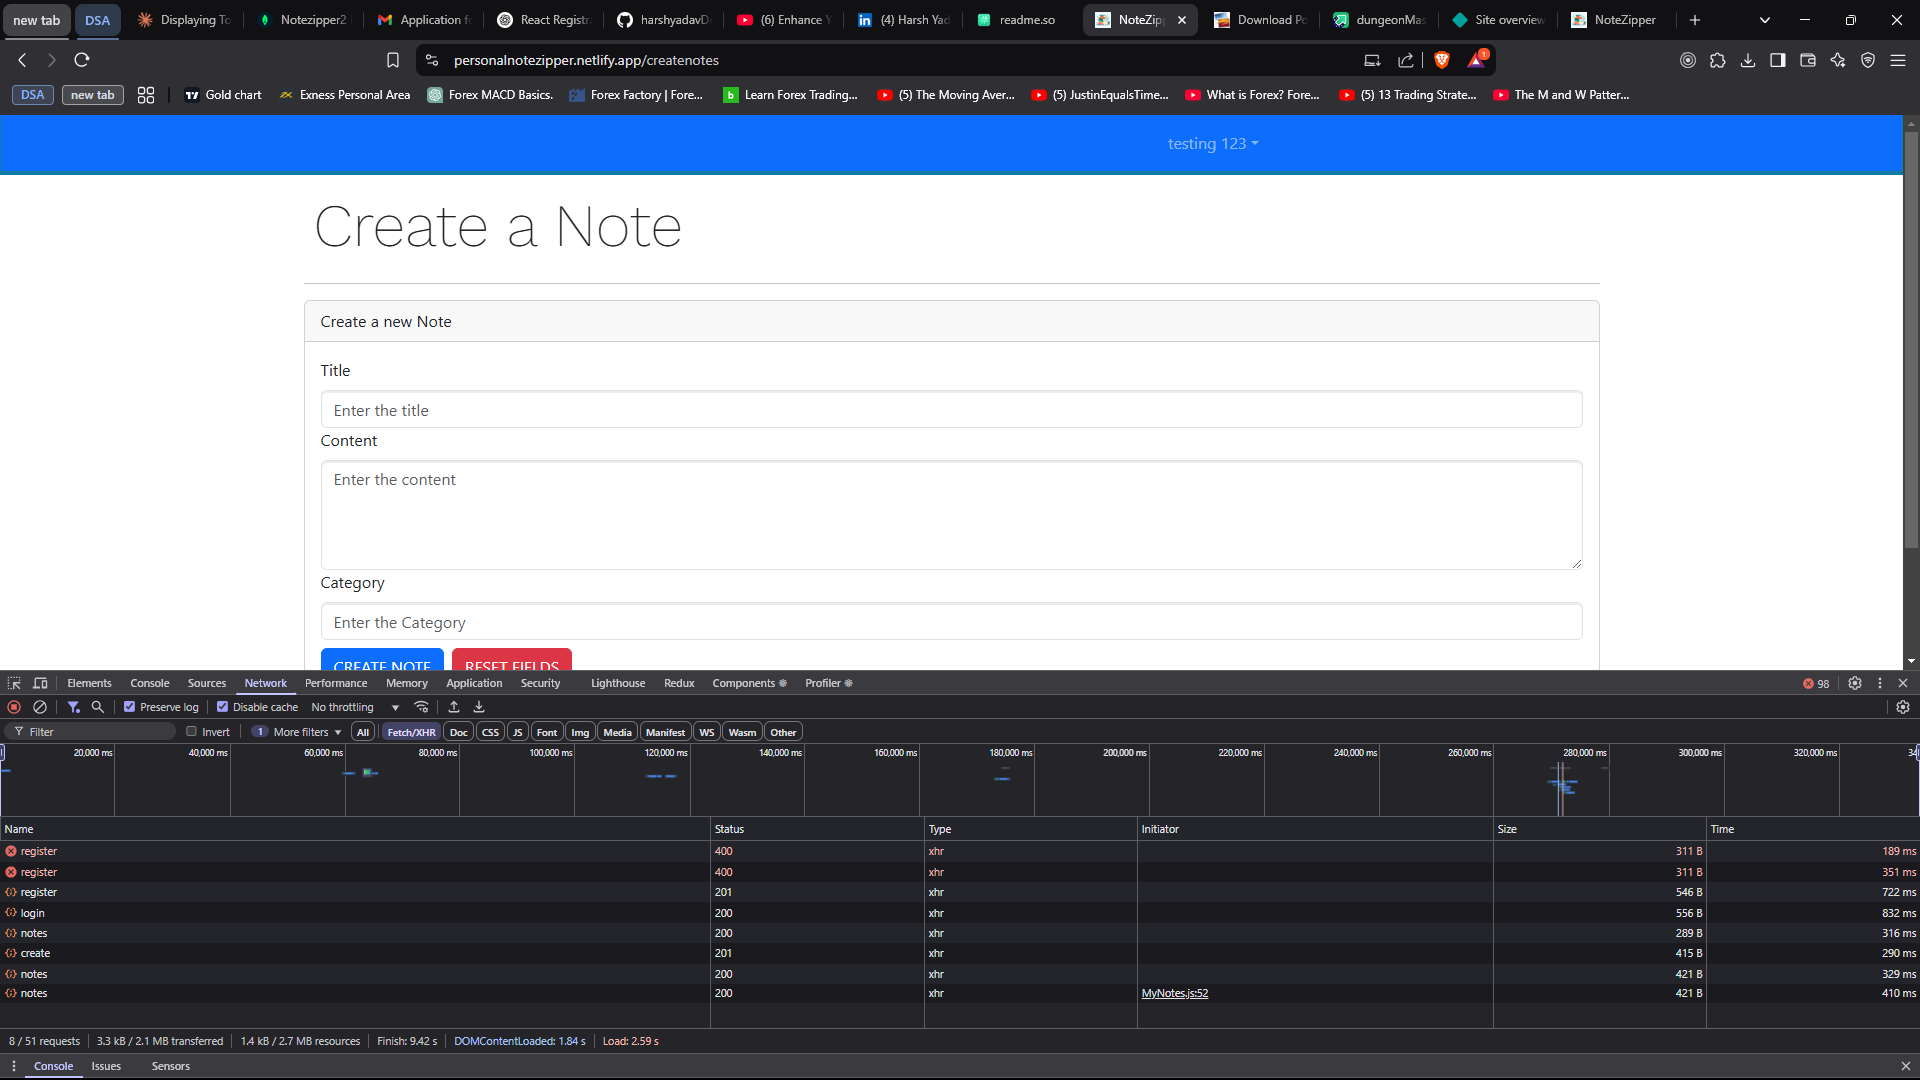Open the Brave Shields lion icon
The width and height of the screenshot is (1920, 1080).
pos(1442,60)
